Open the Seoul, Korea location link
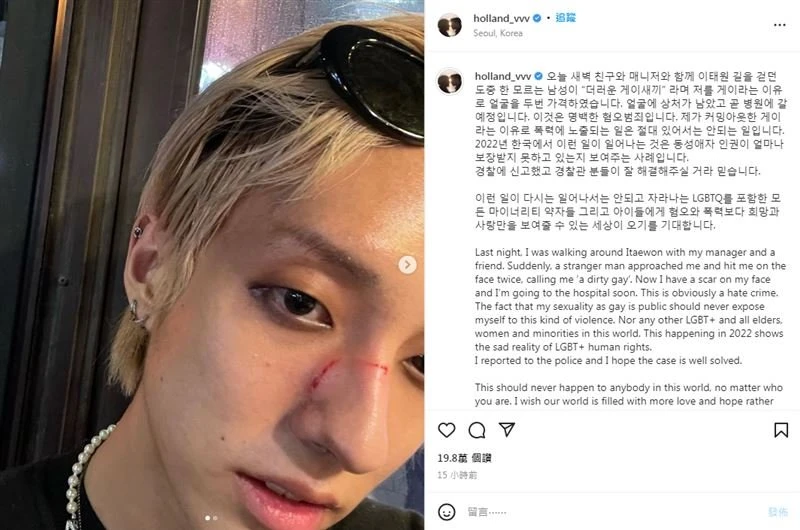 pyautogui.click(x=497, y=33)
